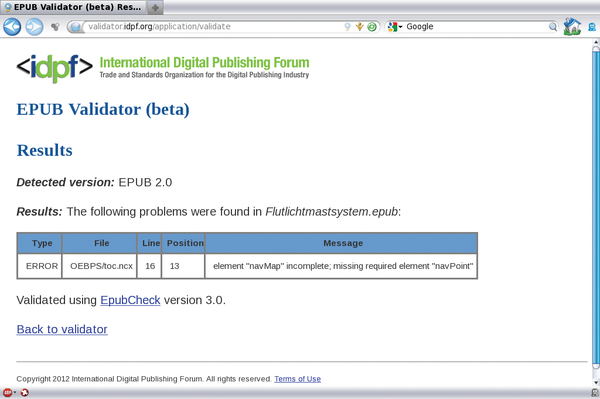Image resolution: width=600 pixels, height=399 pixels.
Task: Click the Results heading
Action: tap(44, 150)
